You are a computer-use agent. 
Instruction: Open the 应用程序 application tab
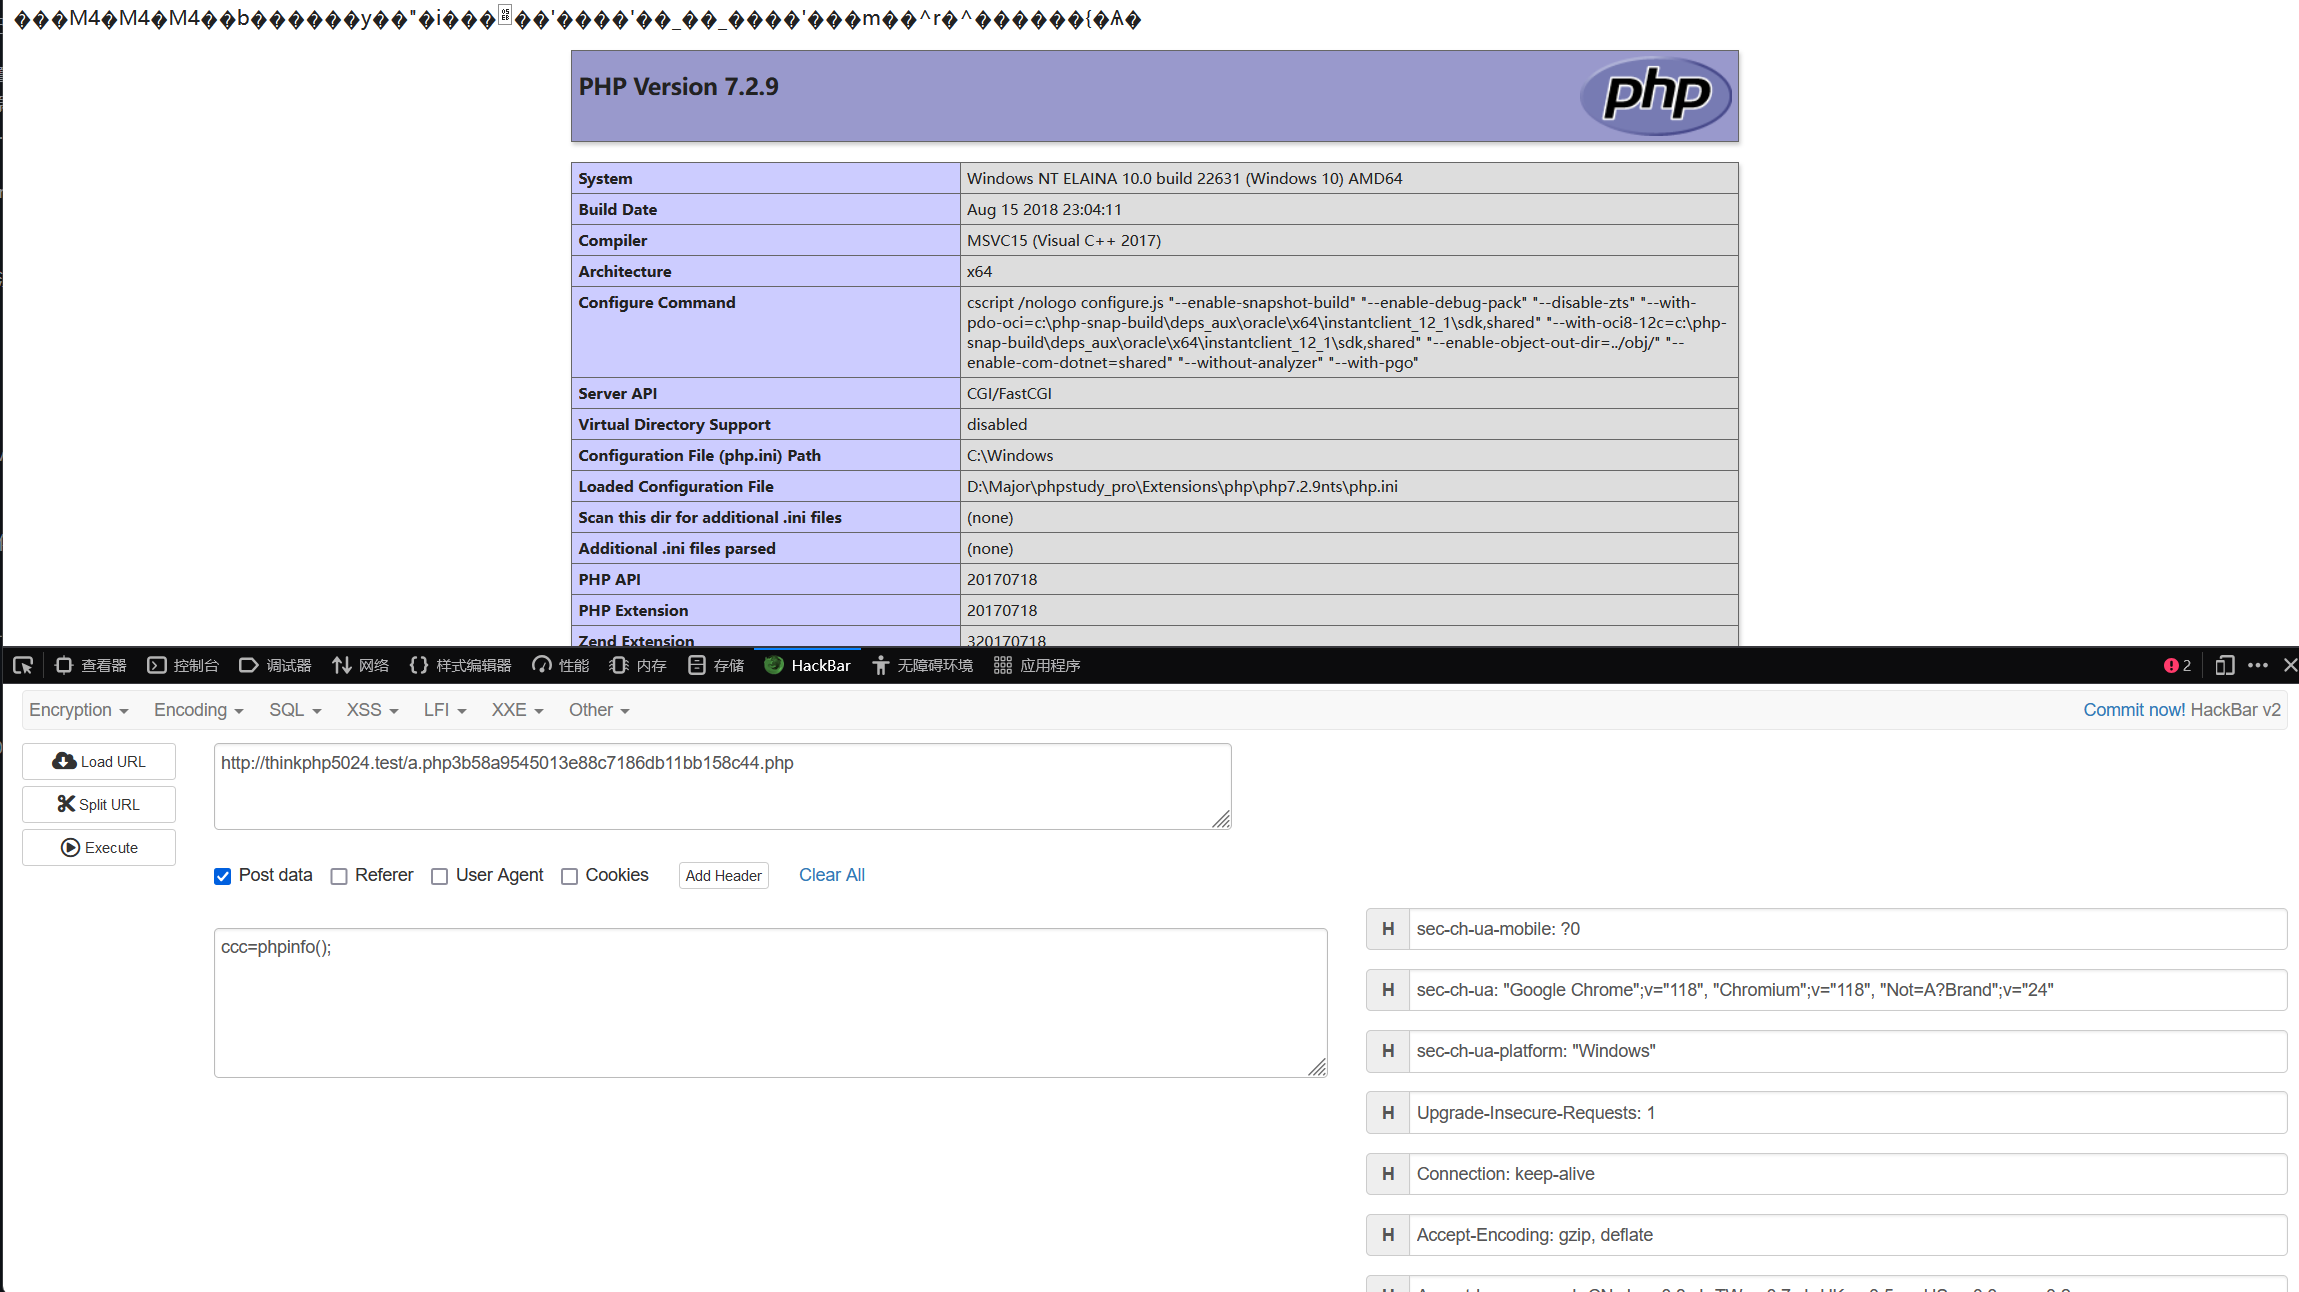(1037, 665)
